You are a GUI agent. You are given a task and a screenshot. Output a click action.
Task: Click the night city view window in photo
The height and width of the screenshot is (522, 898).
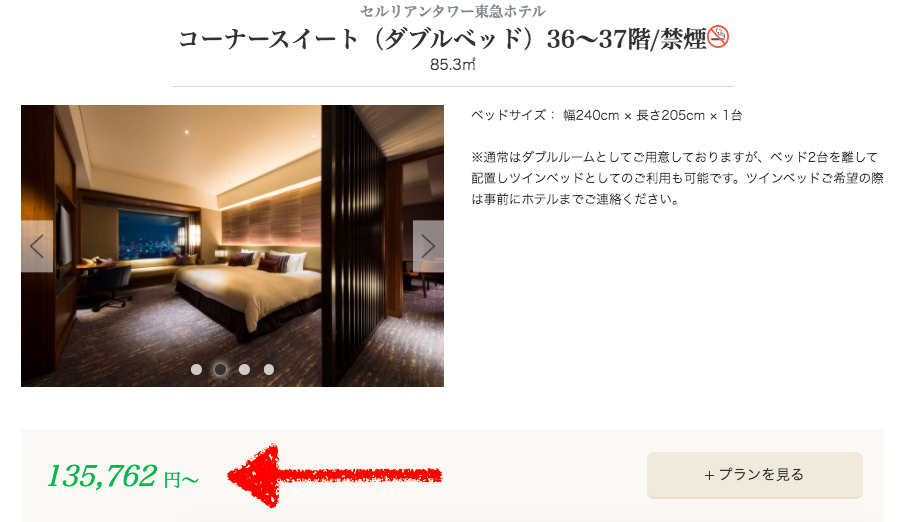coord(152,235)
